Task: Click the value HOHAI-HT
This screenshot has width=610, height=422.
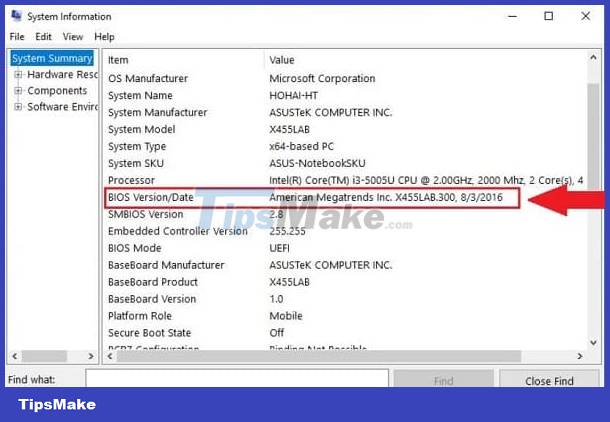Action: point(294,96)
